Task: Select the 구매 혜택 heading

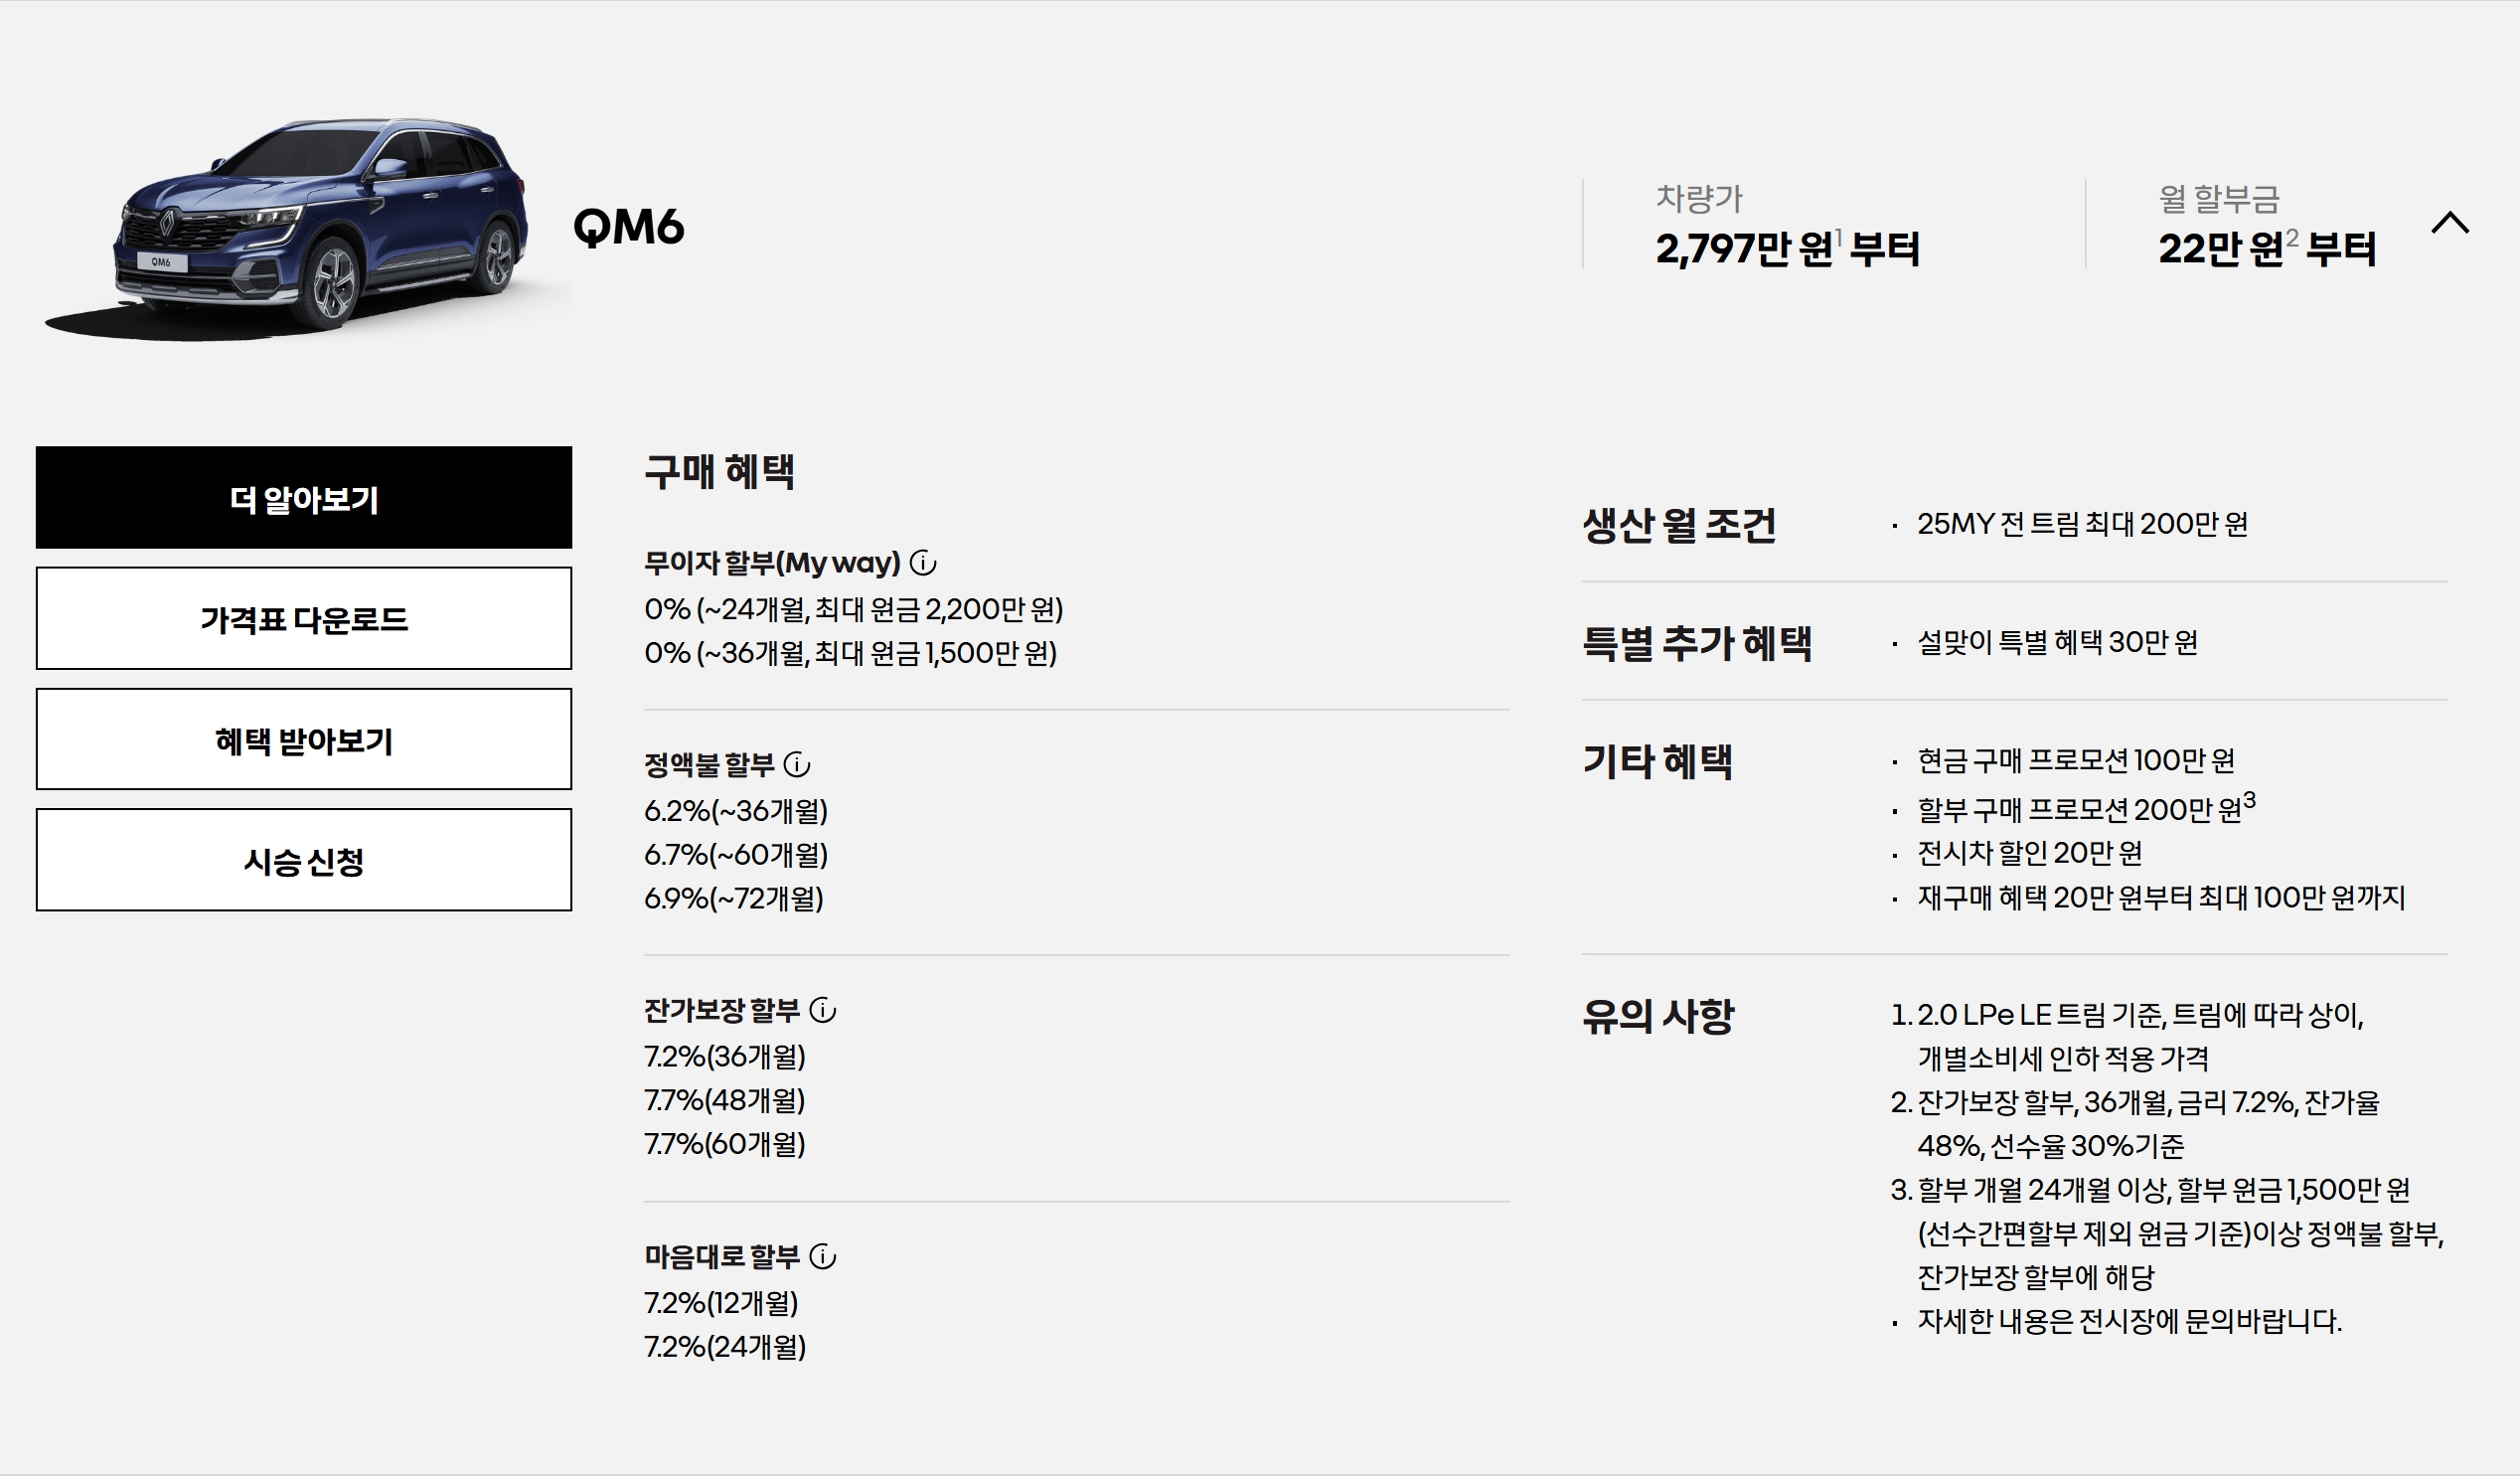Action: click(x=720, y=471)
